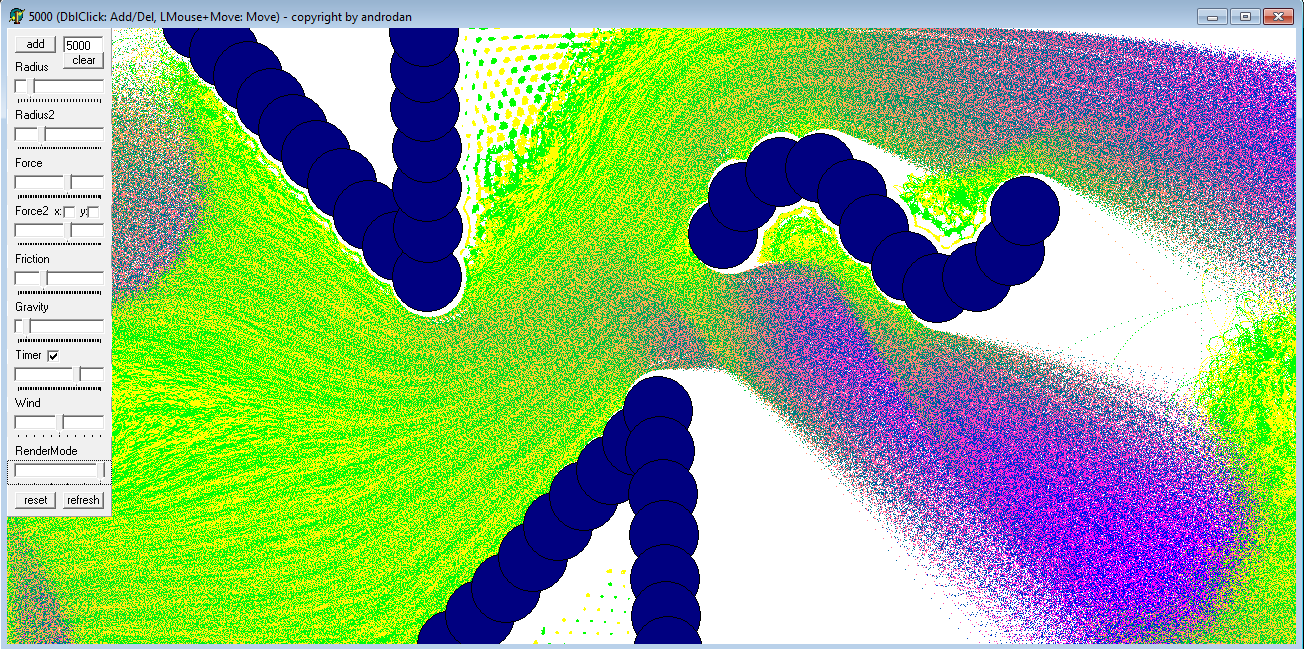Click the Force2 slider track
1304x649 pixels.
tap(59, 231)
